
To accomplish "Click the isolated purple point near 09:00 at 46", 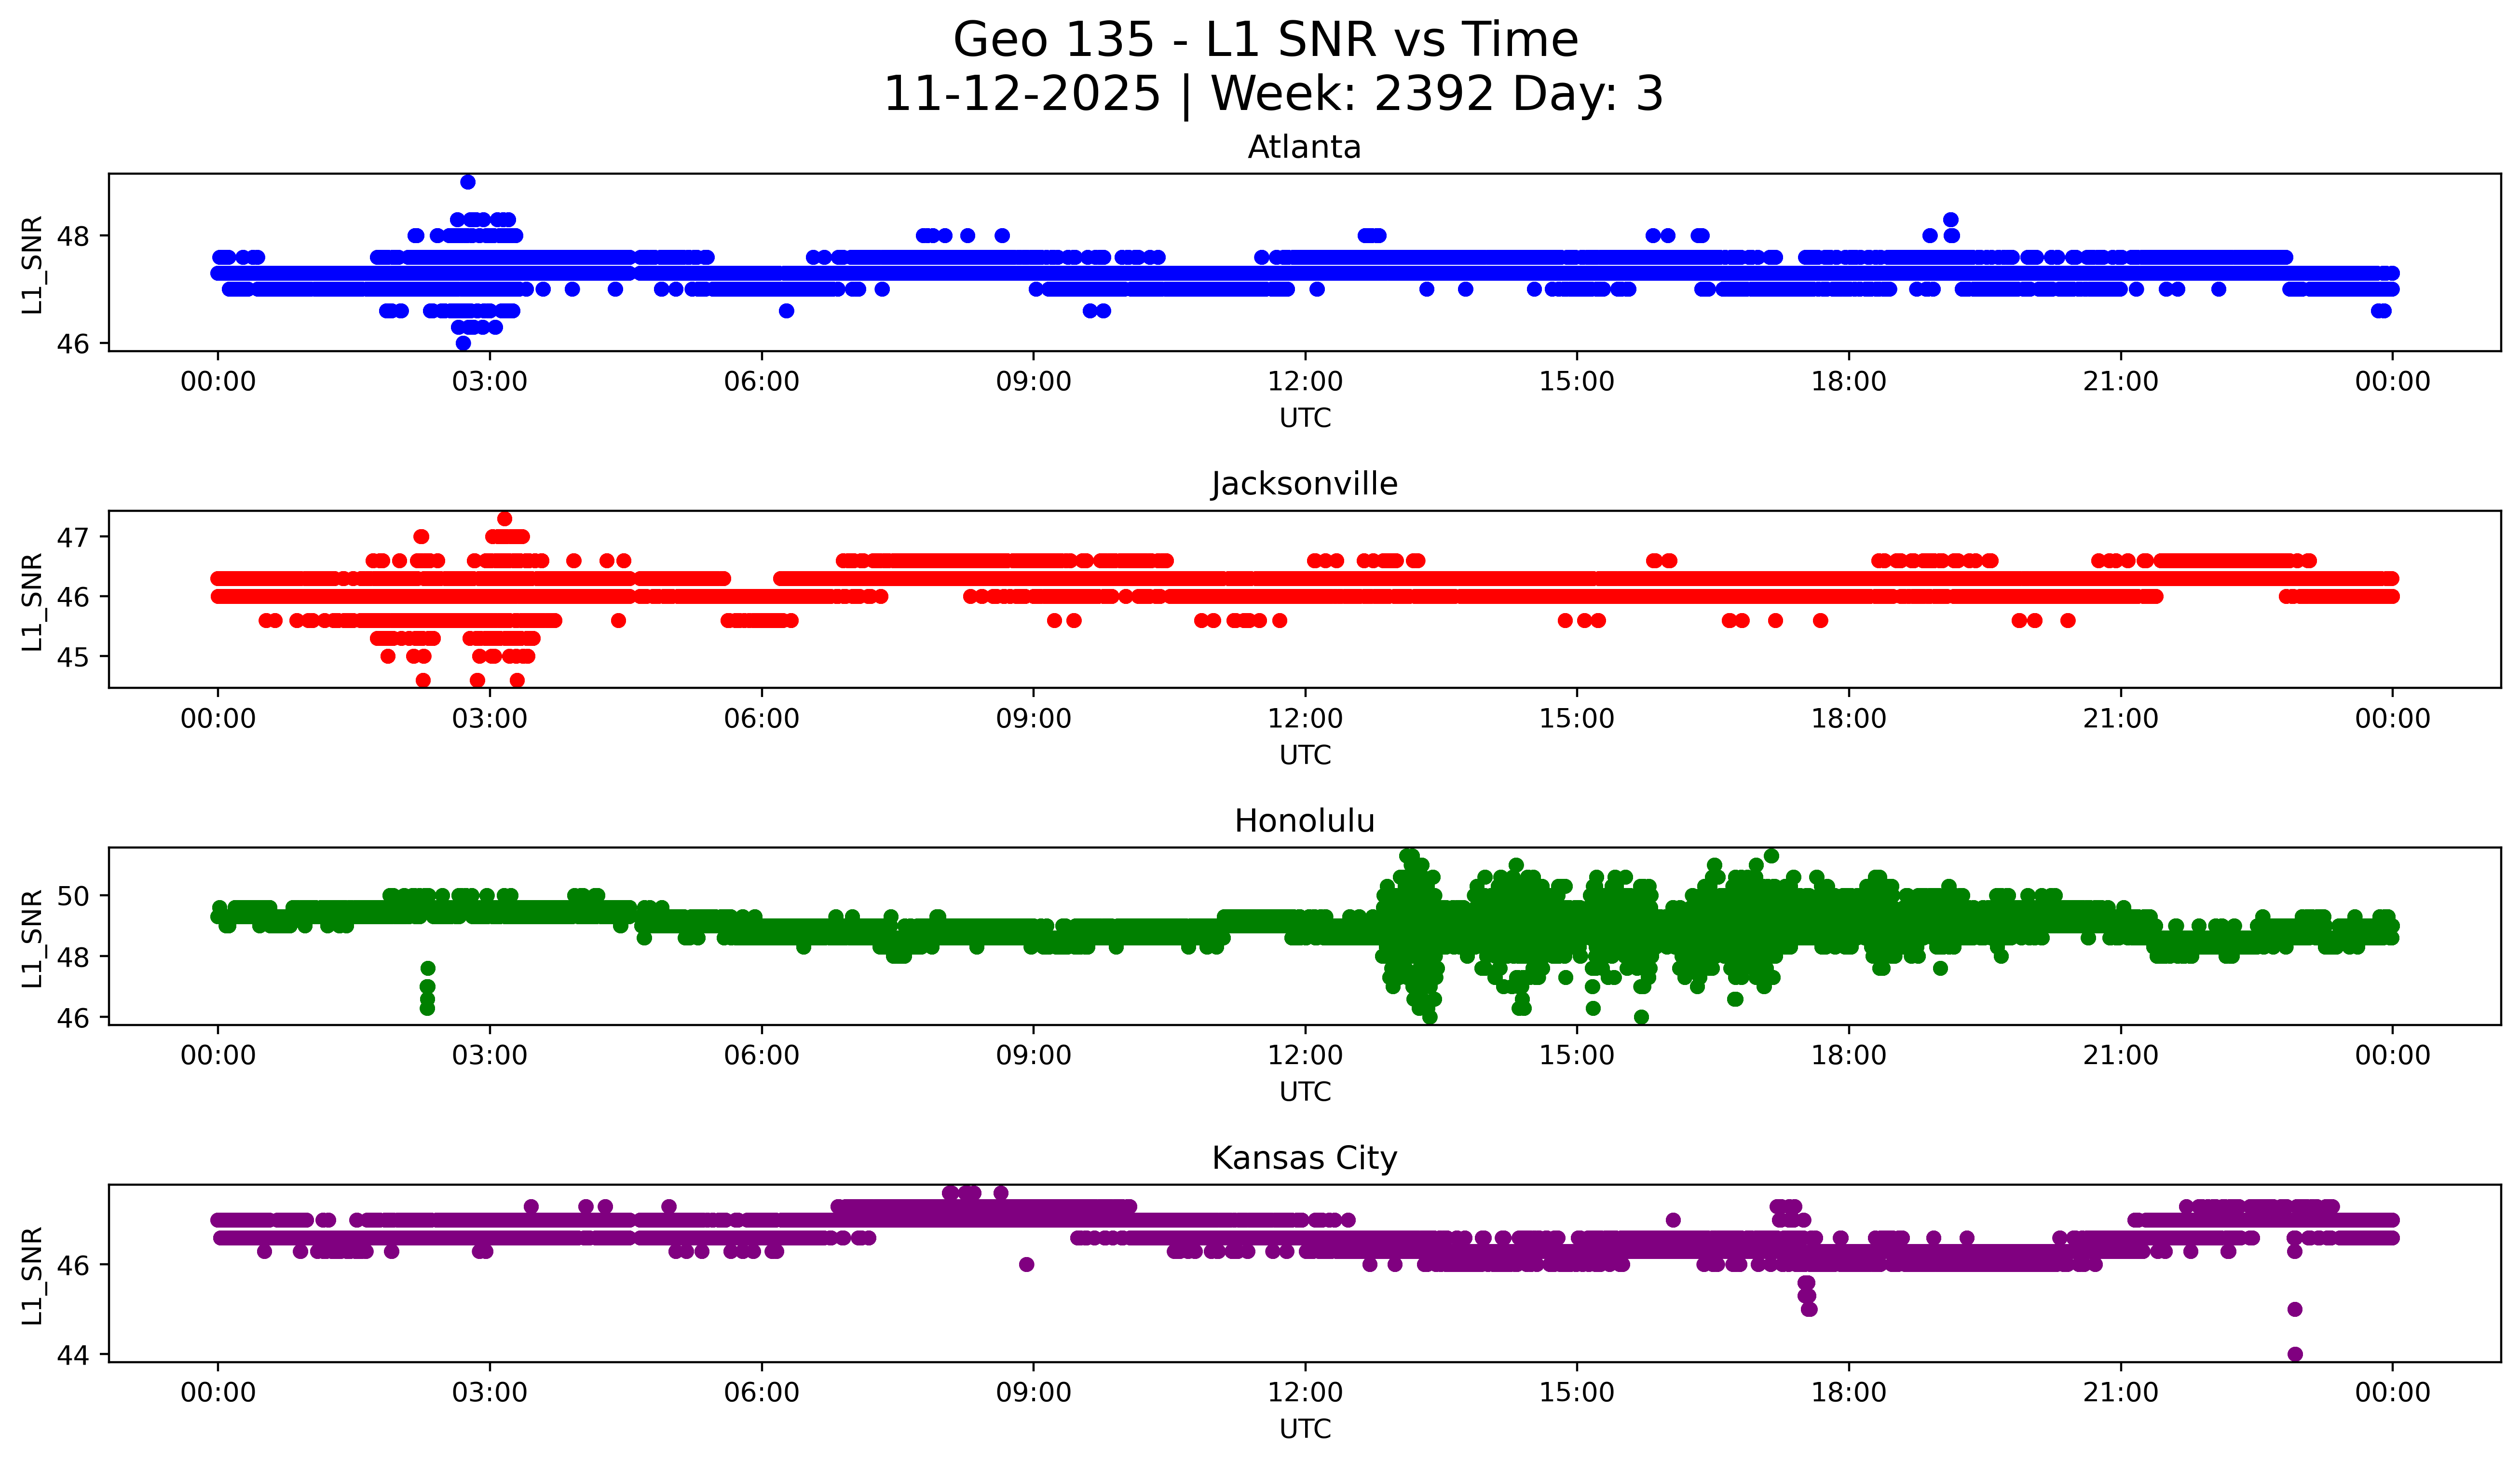I will 1026,1264.
